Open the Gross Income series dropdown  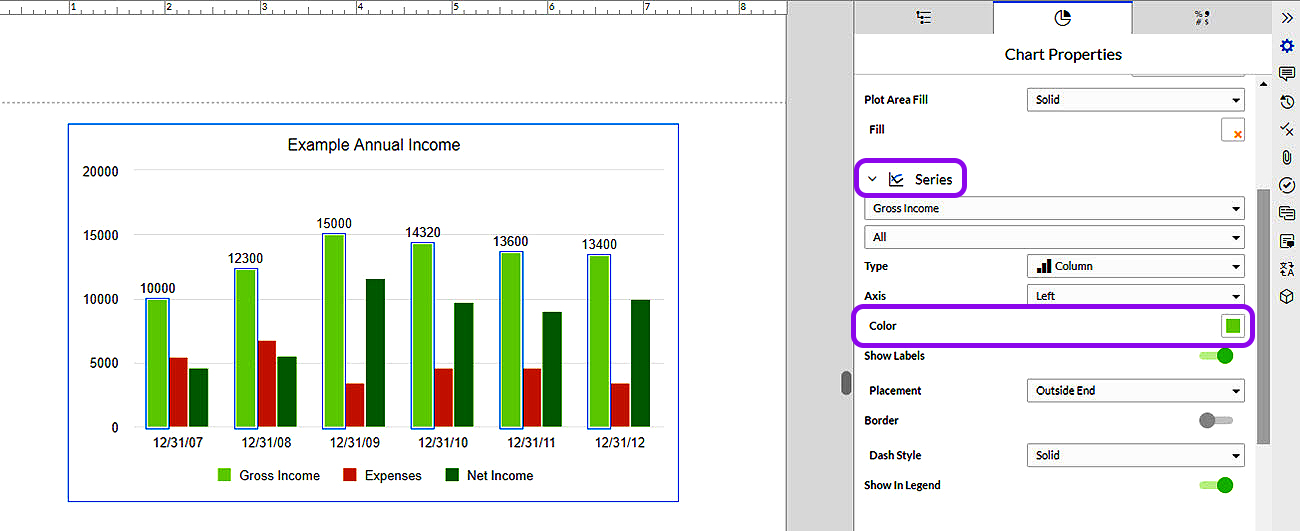point(1054,209)
